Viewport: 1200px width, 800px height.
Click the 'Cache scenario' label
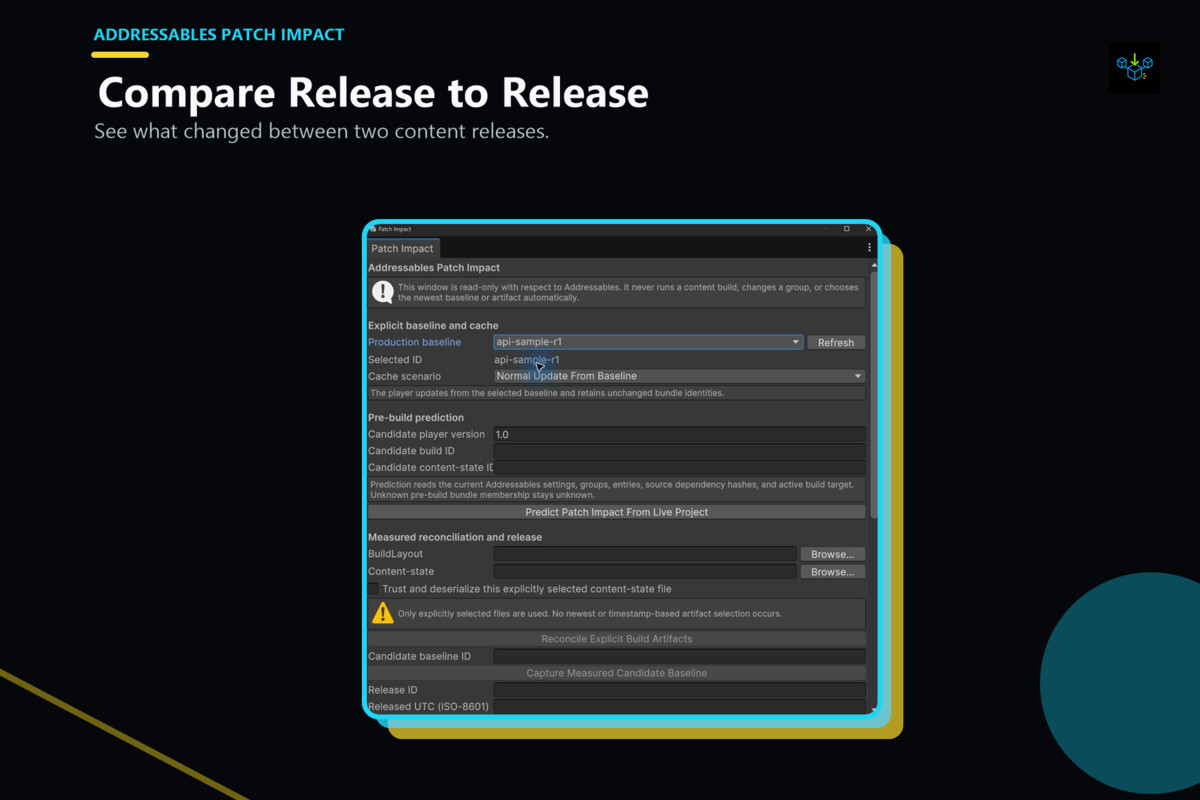[404, 376]
